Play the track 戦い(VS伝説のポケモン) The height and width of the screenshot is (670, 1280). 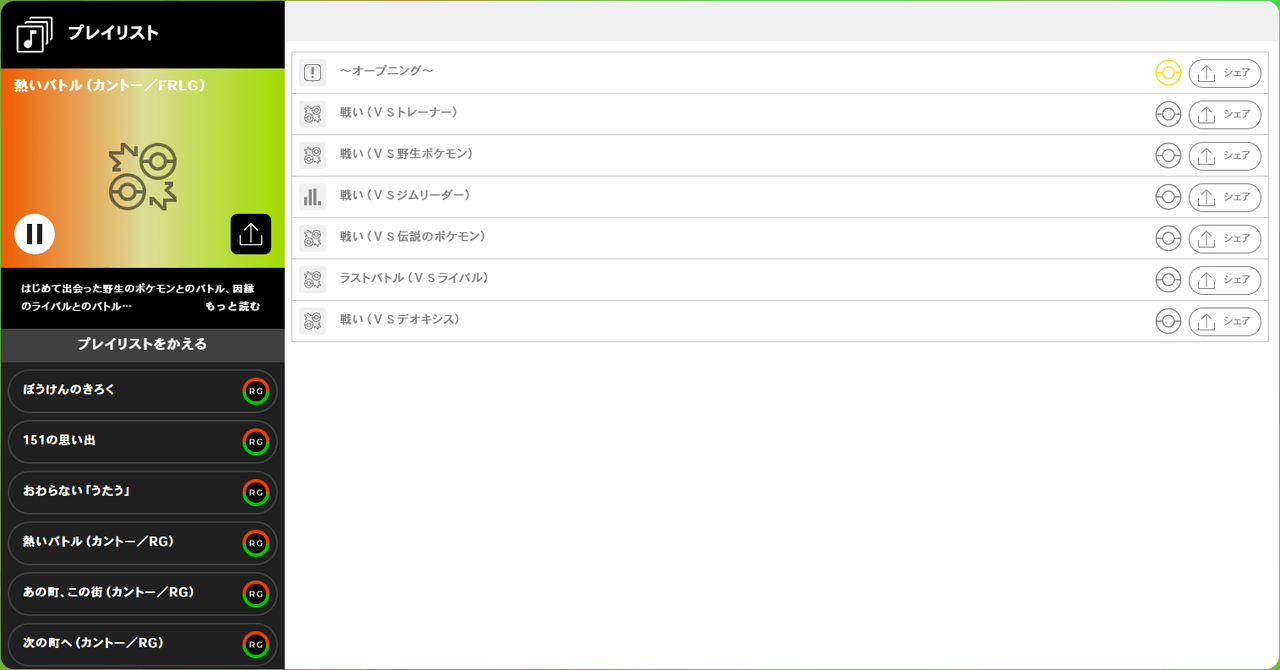click(412, 237)
